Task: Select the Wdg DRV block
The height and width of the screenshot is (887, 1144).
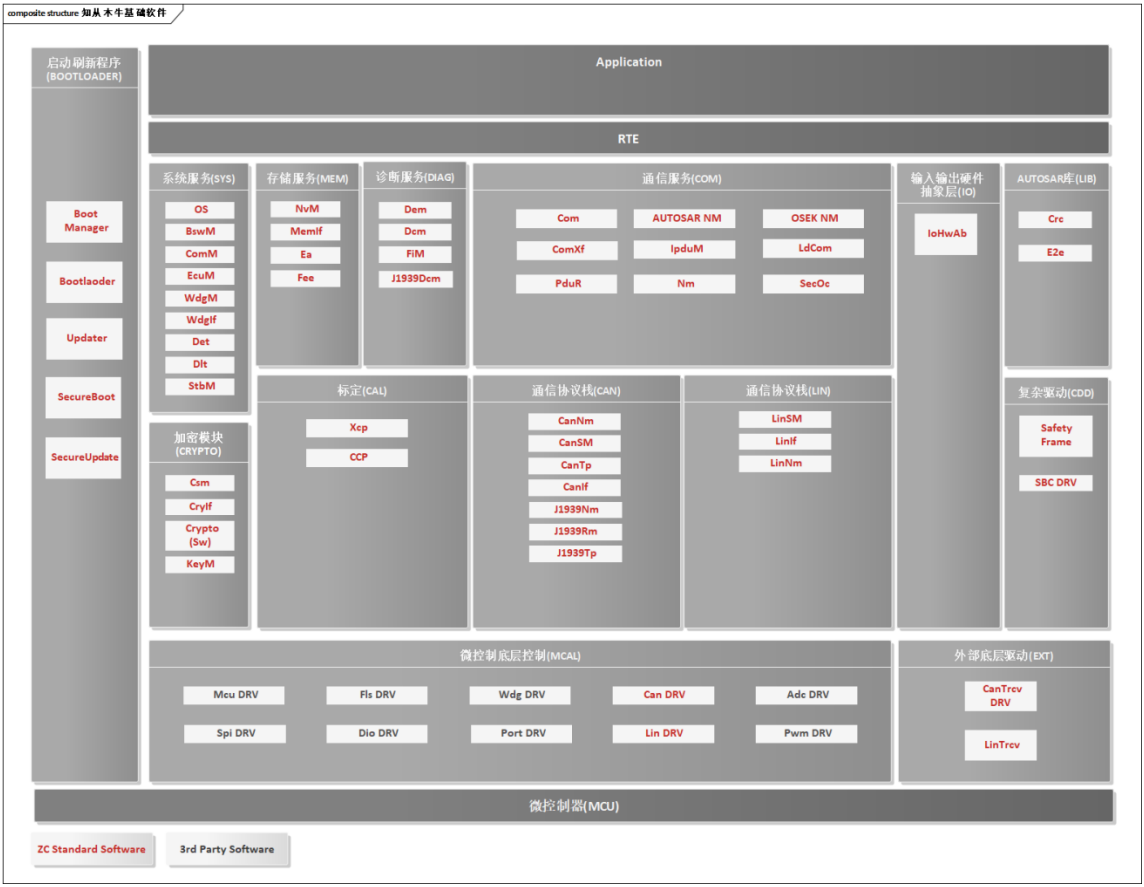Action: (521, 695)
